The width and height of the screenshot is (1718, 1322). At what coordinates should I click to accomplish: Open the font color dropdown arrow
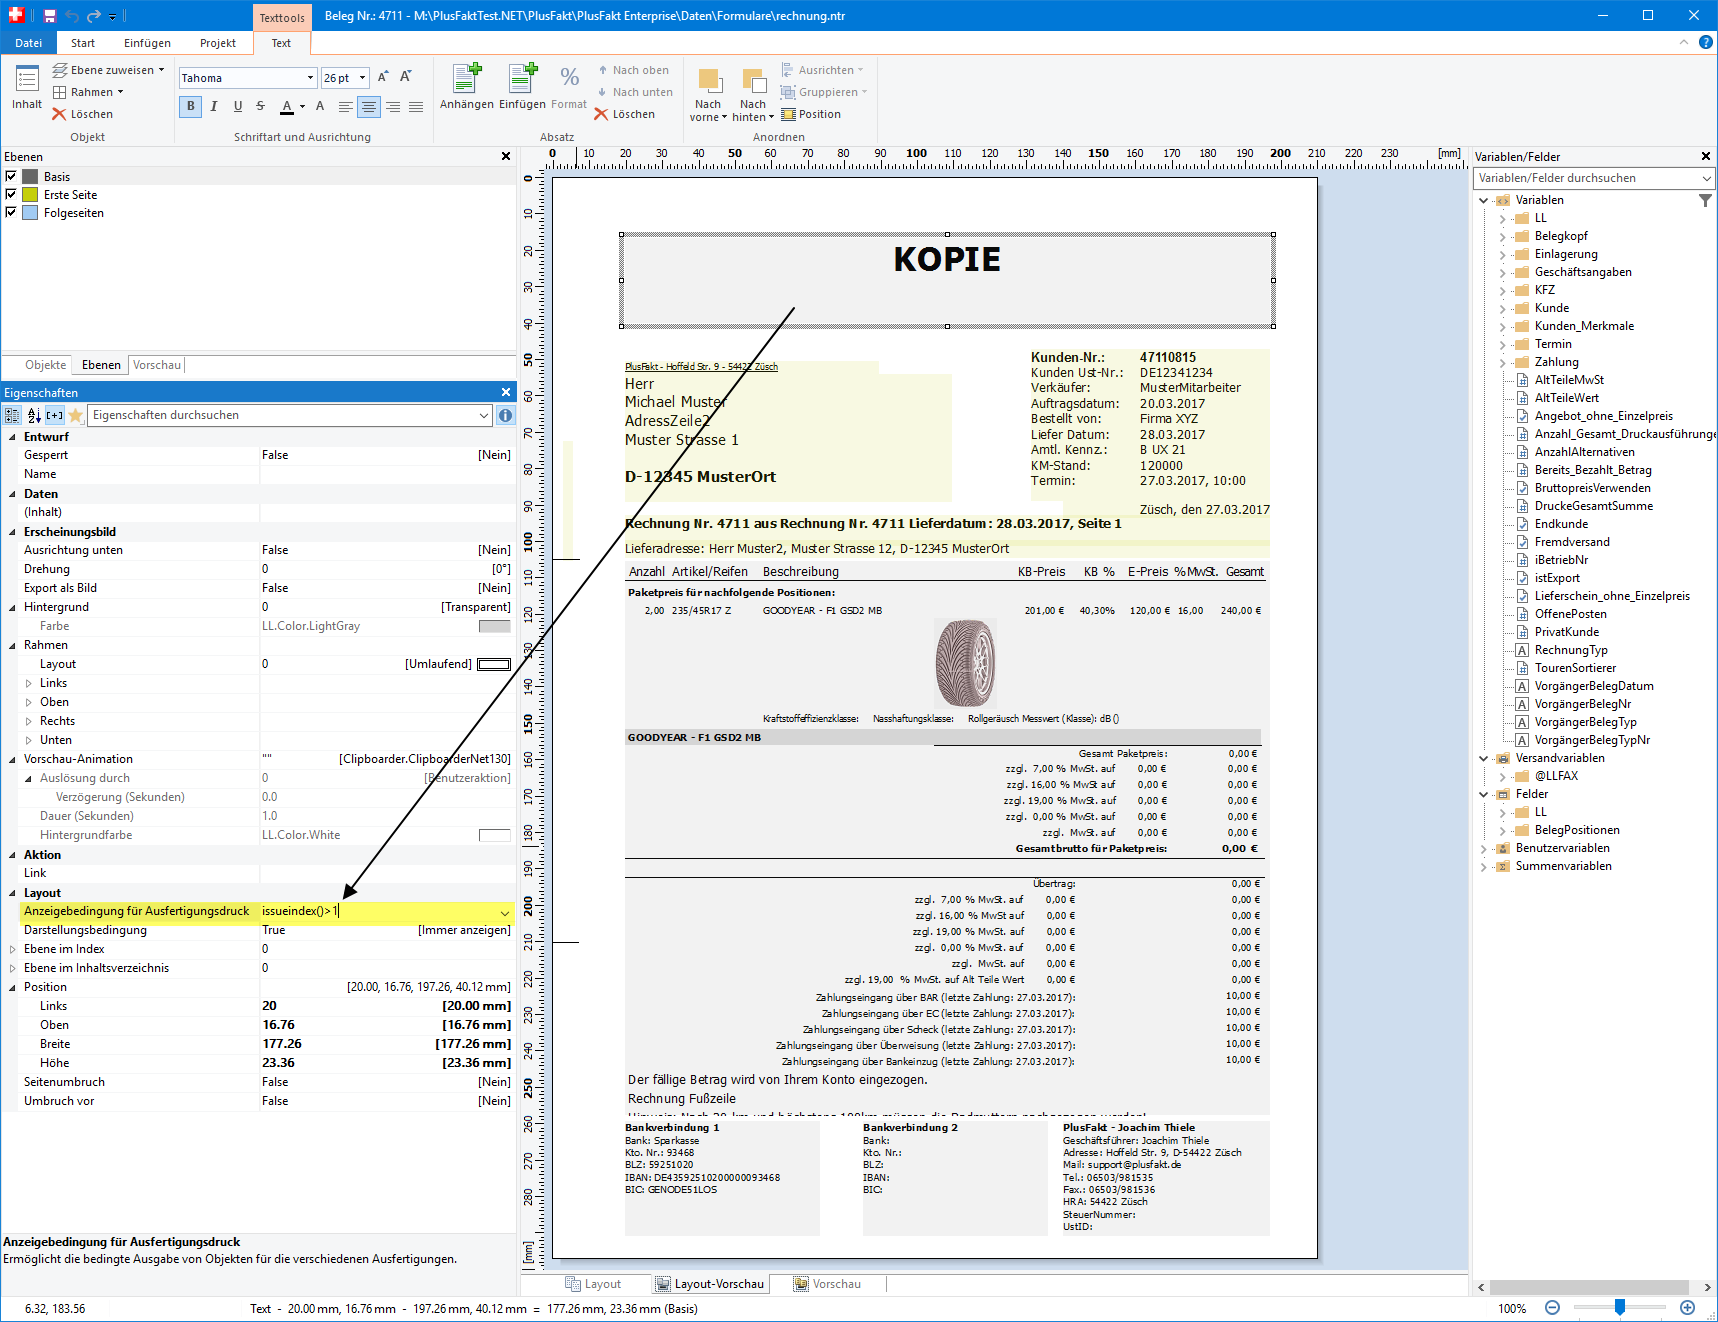coord(302,106)
